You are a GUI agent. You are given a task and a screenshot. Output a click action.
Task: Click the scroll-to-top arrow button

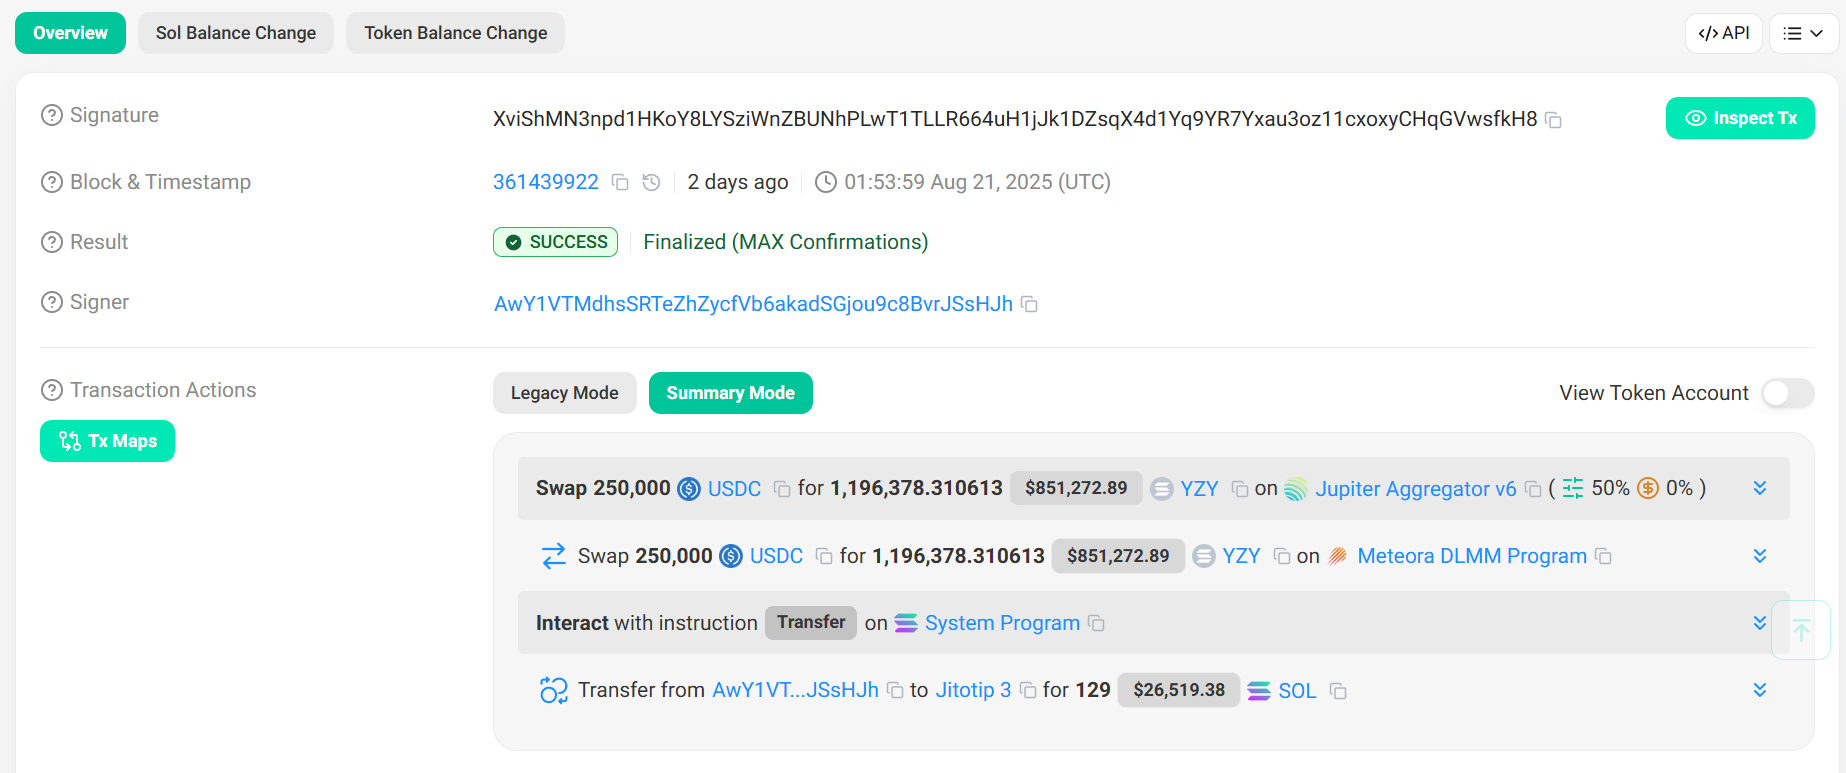[x=1801, y=630]
